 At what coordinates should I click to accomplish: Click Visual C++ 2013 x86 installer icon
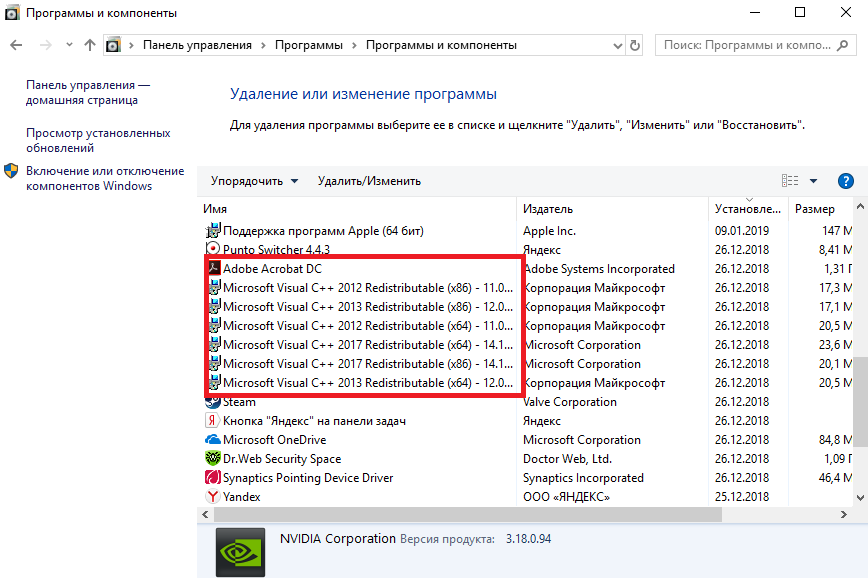[x=214, y=306]
